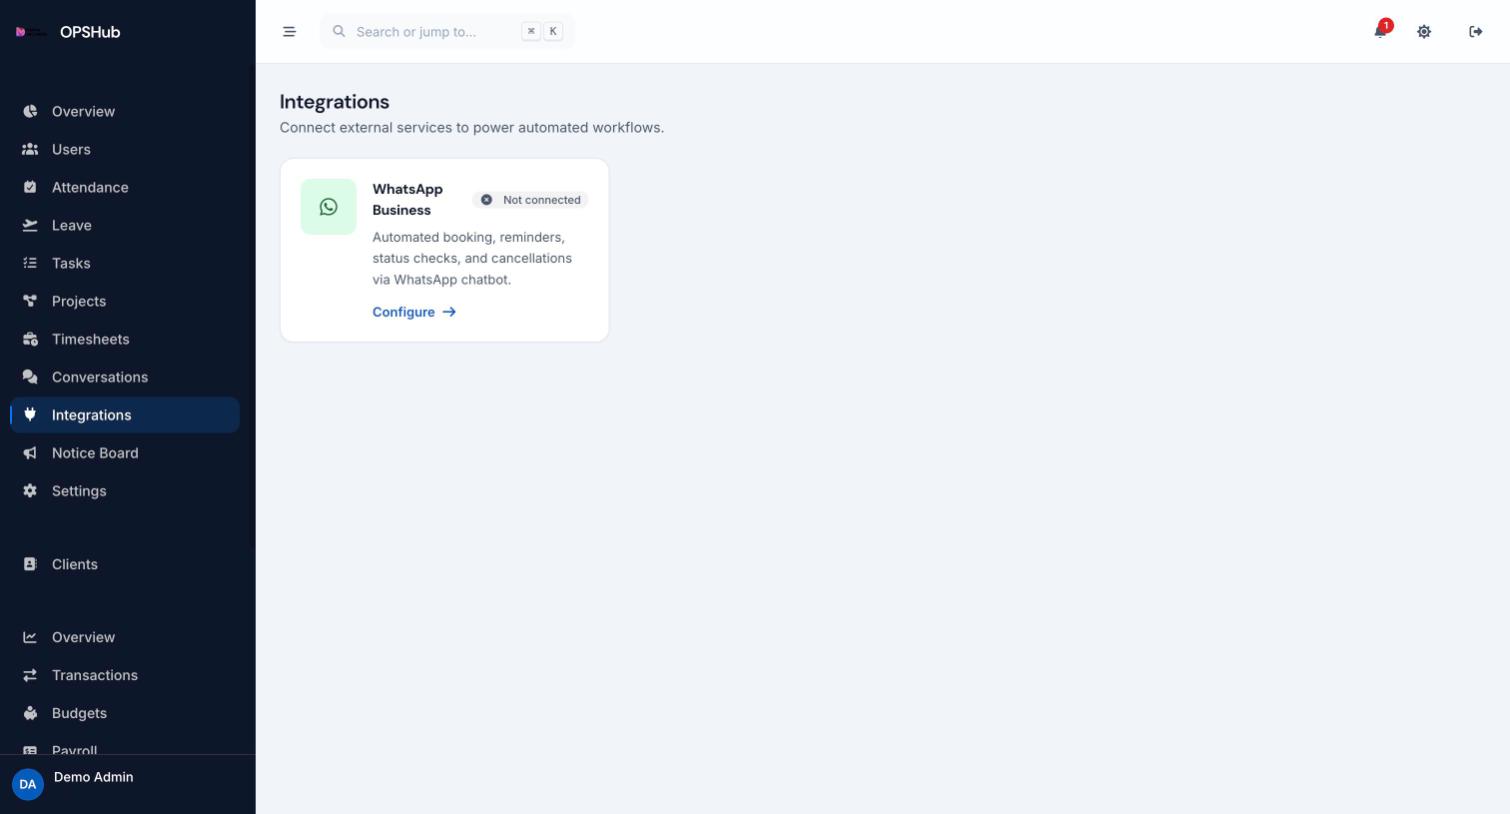Focus the Search or jump to field
Image resolution: width=1510 pixels, height=814 pixels.
click(447, 32)
